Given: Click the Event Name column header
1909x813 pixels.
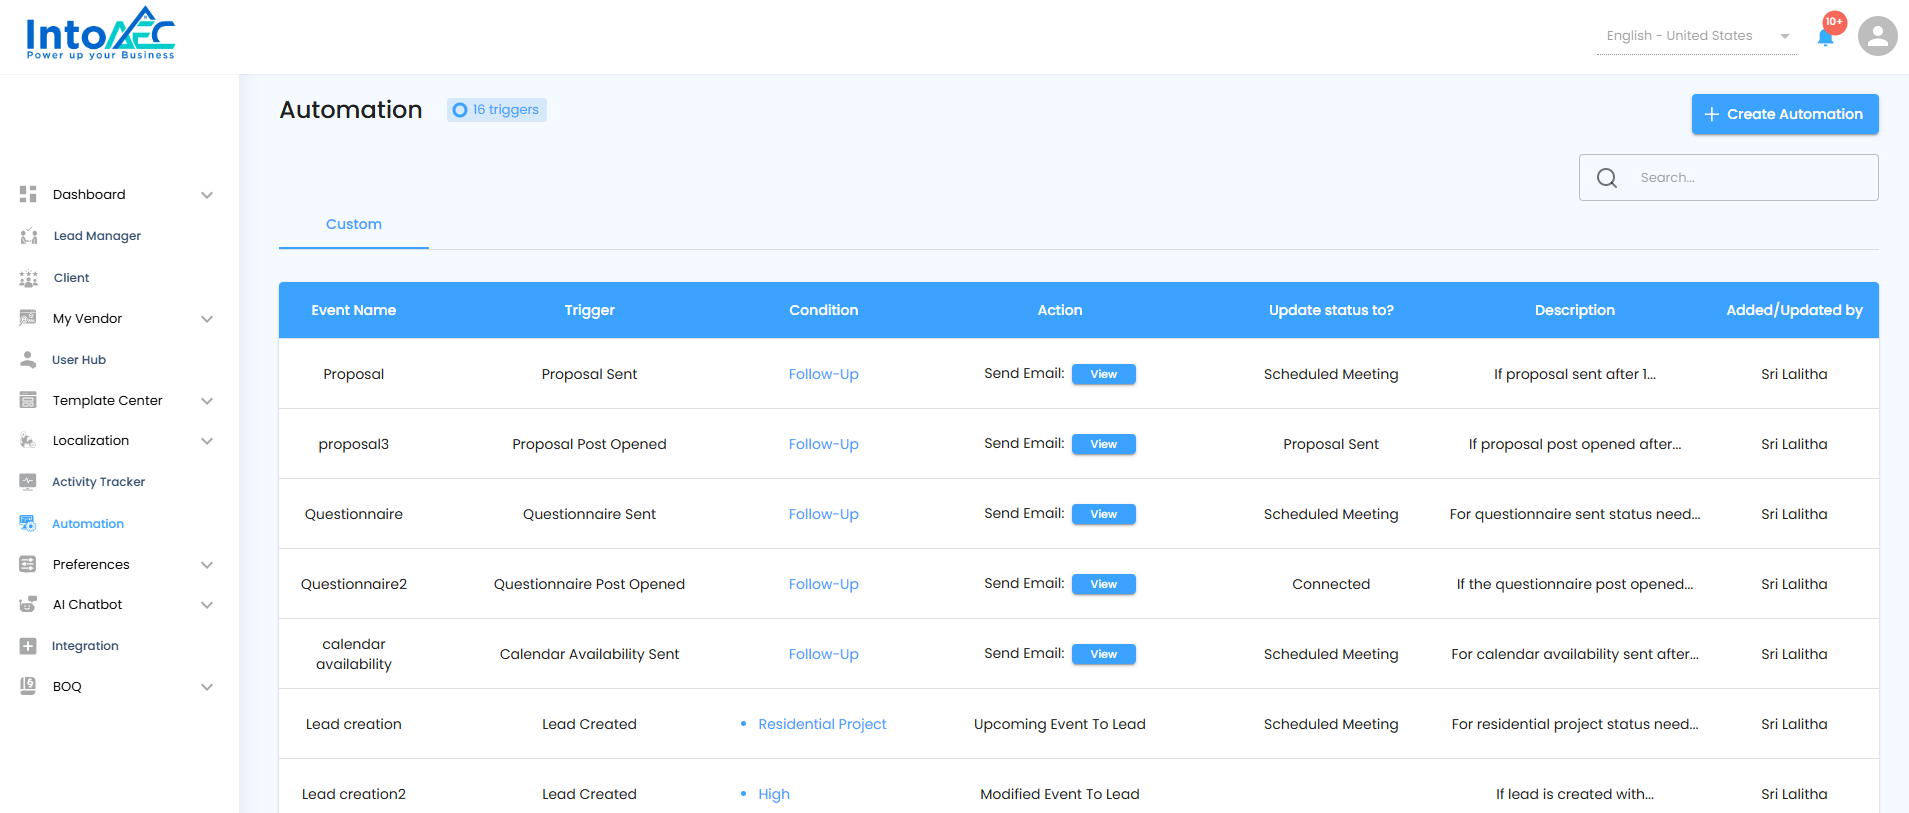Looking at the screenshot, I should point(354,310).
